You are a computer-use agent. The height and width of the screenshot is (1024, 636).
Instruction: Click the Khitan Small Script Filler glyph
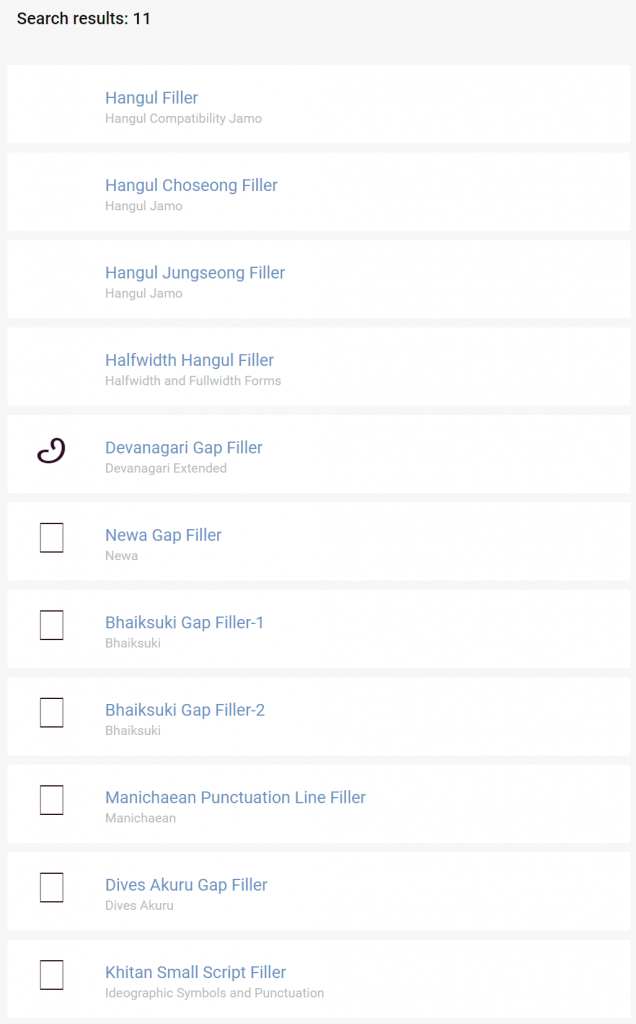pos(51,975)
